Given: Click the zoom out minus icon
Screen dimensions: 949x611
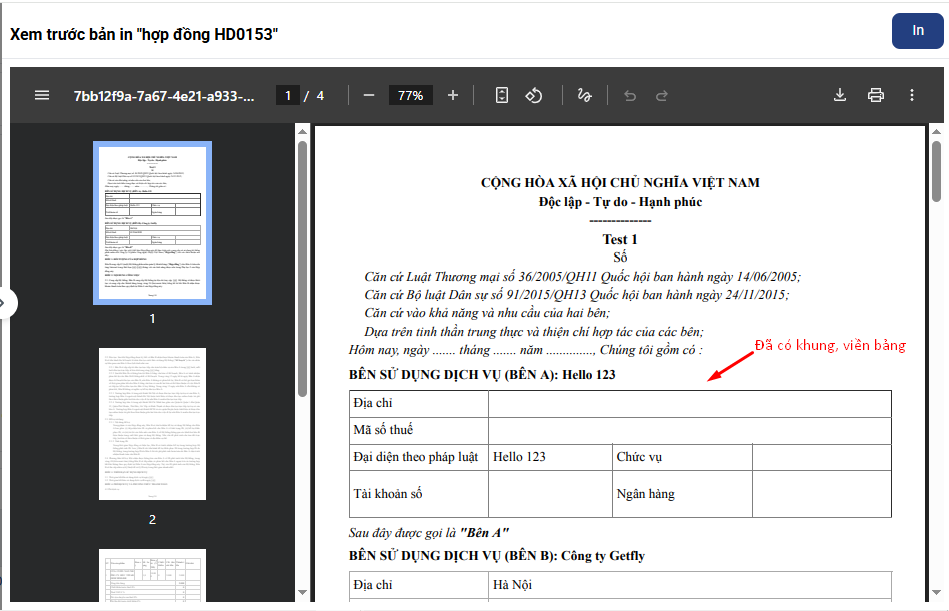Looking at the screenshot, I should coord(369,95).
